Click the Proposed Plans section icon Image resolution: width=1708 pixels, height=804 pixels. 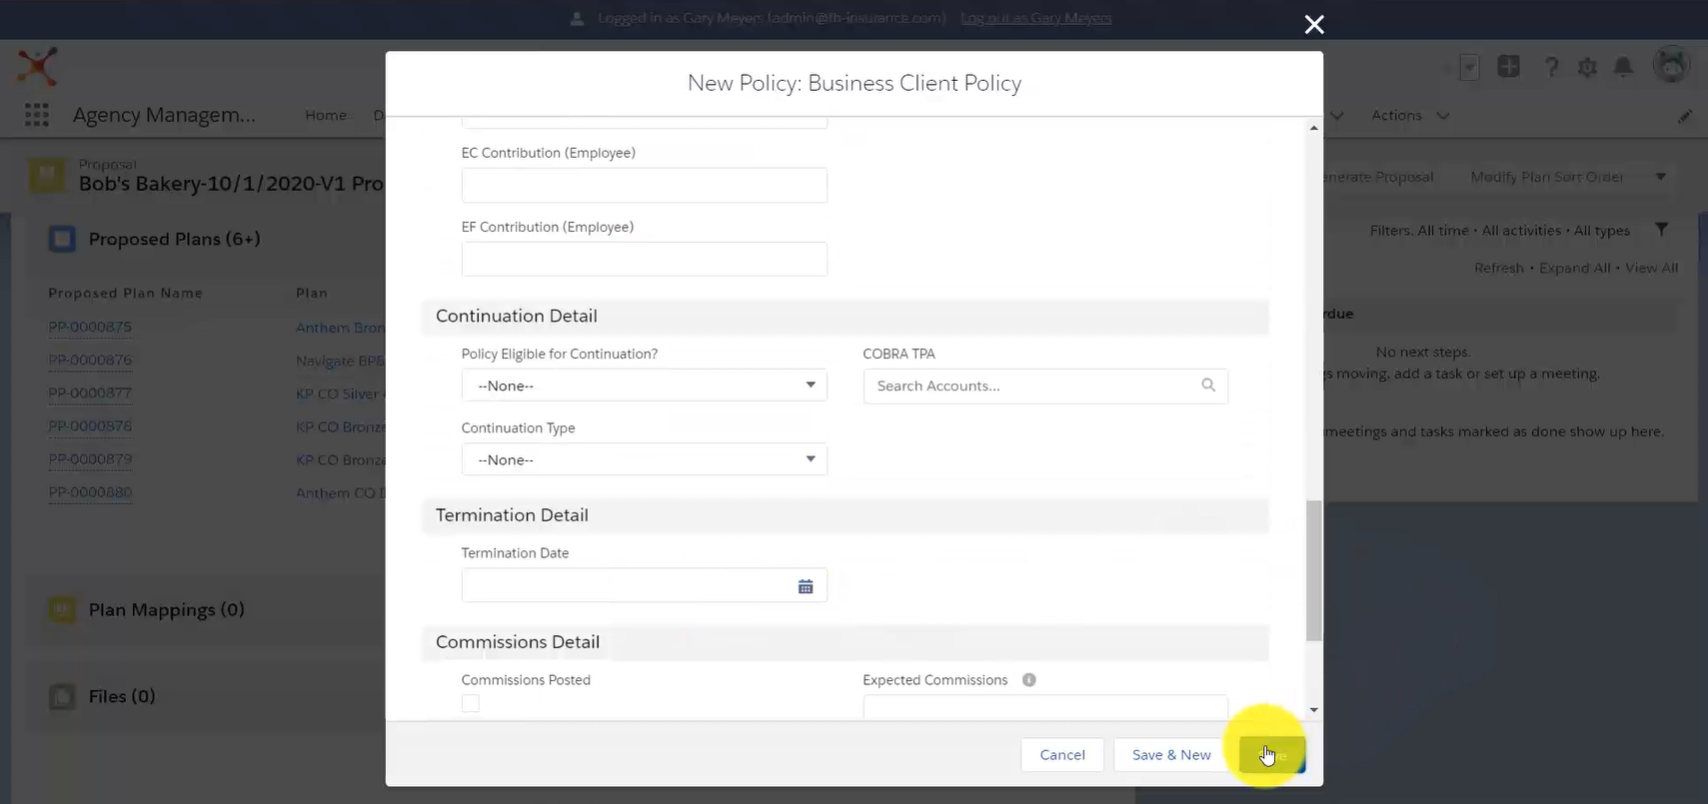click(x=62, y=239)
